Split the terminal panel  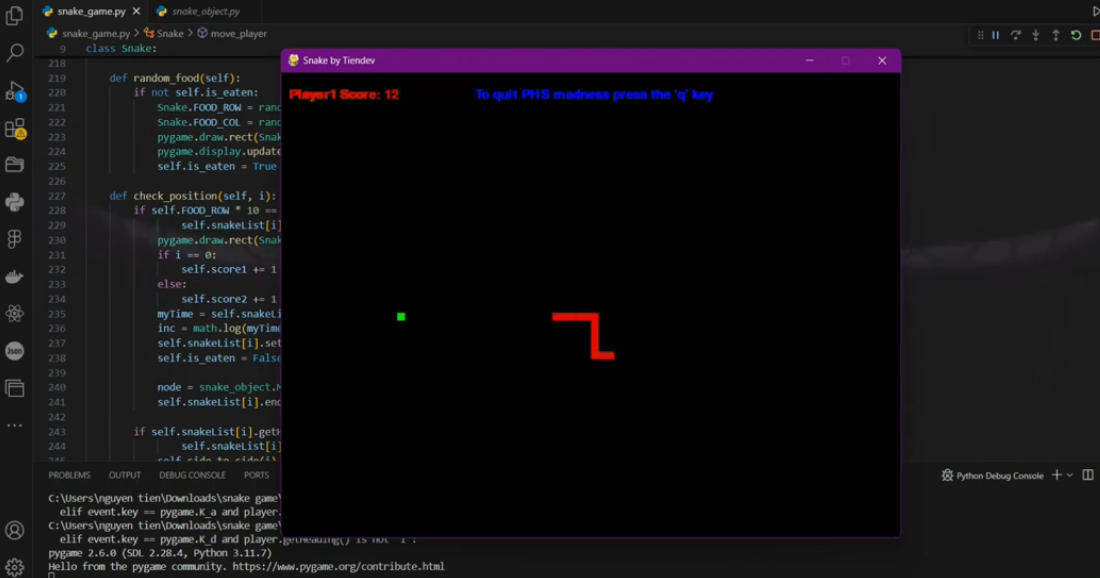[1088, 475]
